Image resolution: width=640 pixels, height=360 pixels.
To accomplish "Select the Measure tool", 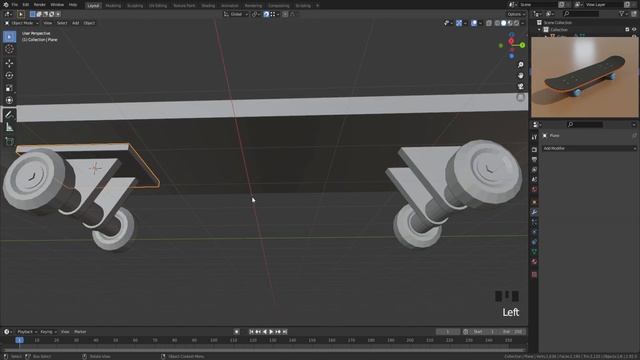I will point(9,128).
